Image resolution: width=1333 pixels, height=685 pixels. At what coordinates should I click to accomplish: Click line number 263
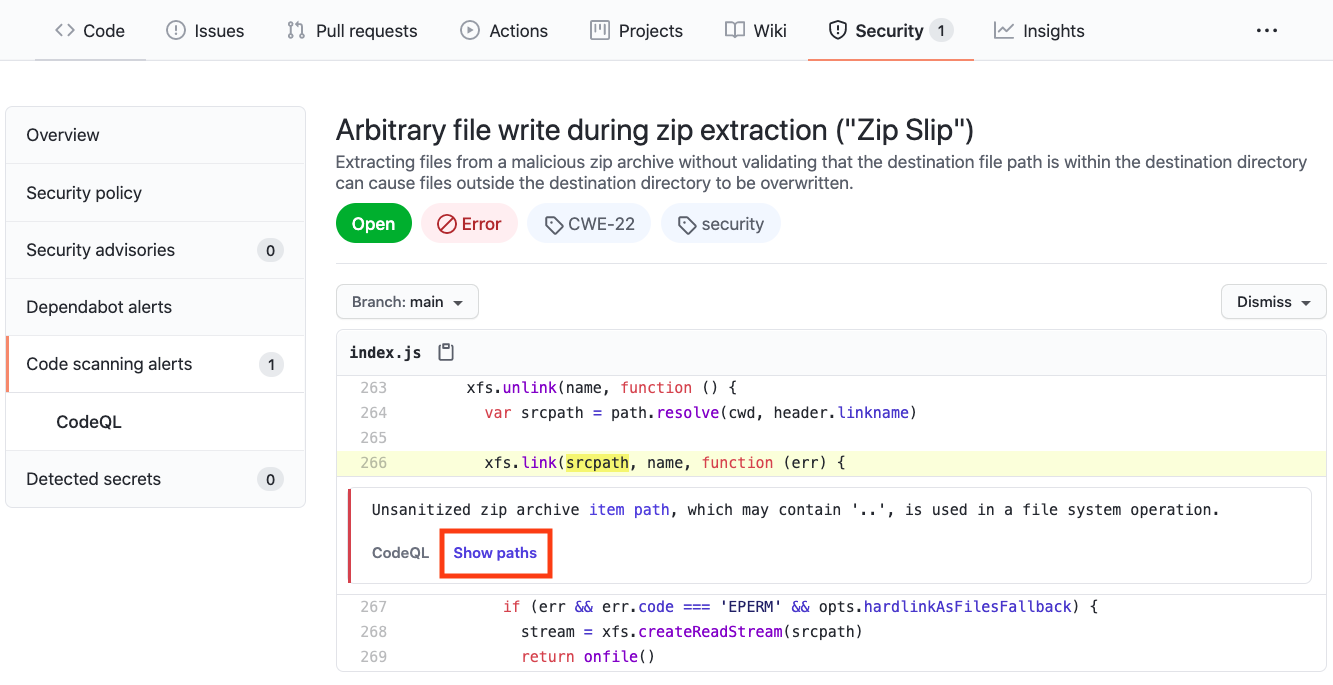coord(372,388)
